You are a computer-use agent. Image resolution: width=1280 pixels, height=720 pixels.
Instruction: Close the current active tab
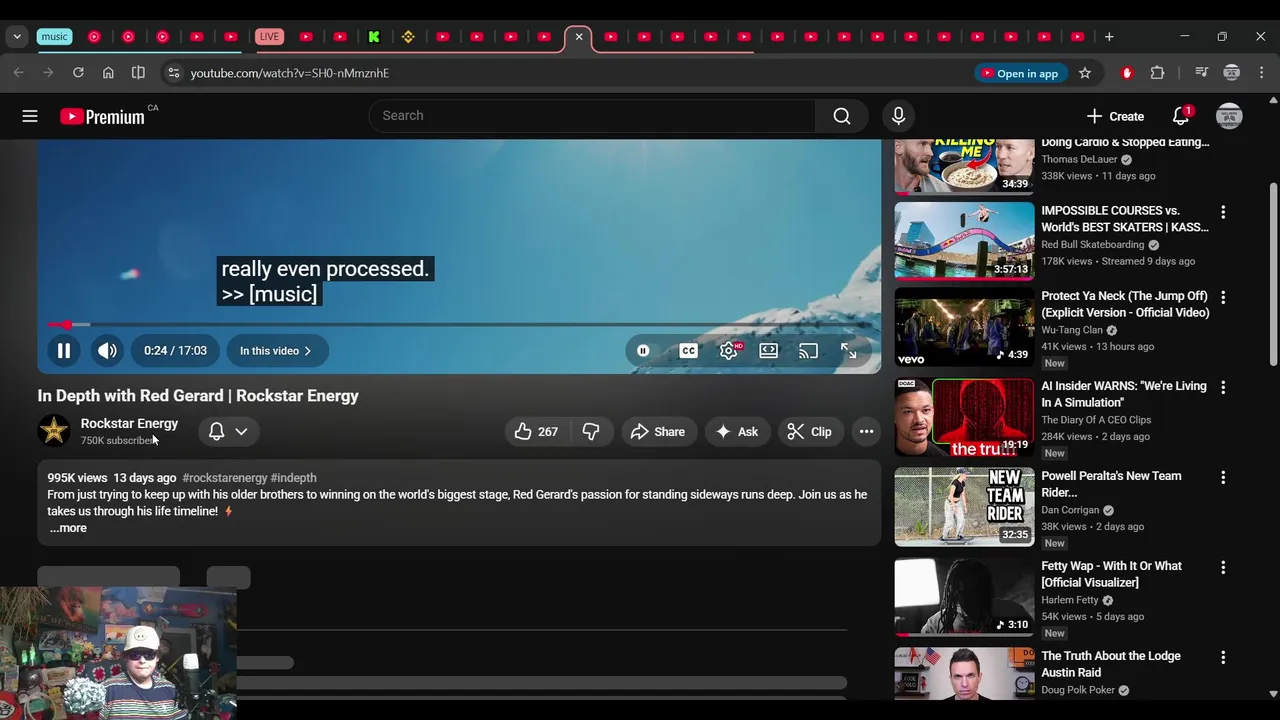pyautogui.click(x=579, y=37)
